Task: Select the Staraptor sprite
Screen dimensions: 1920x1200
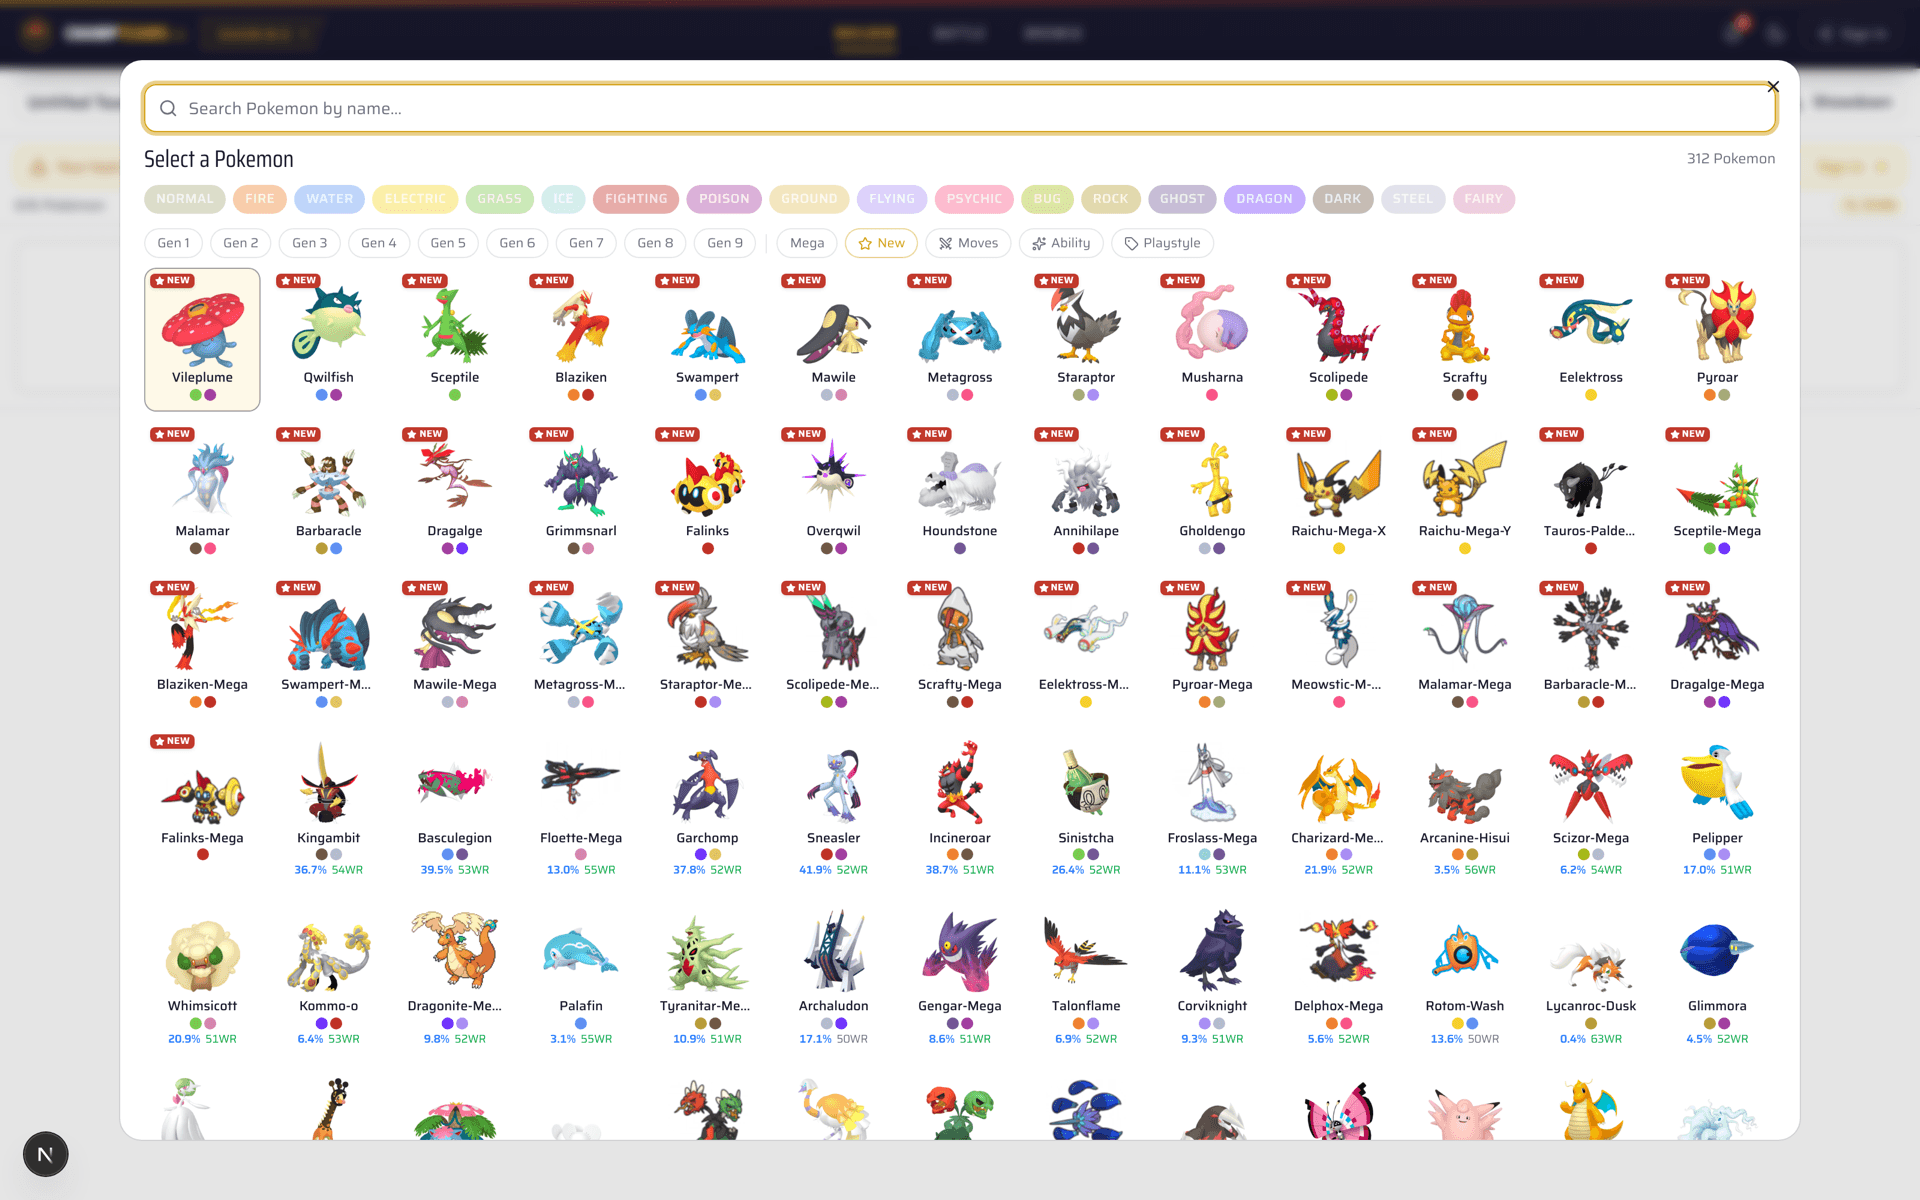Action: click(x=1086, y=324)
